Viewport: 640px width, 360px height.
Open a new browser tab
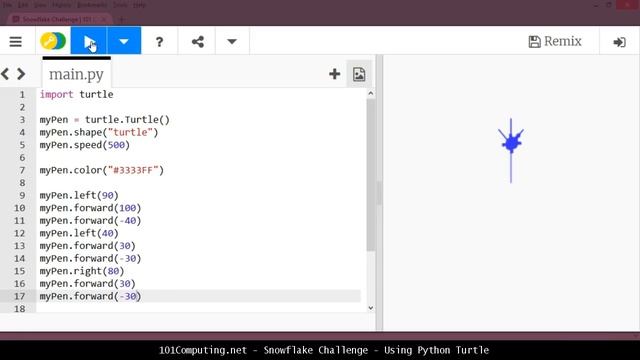click(x=122, y=19)
